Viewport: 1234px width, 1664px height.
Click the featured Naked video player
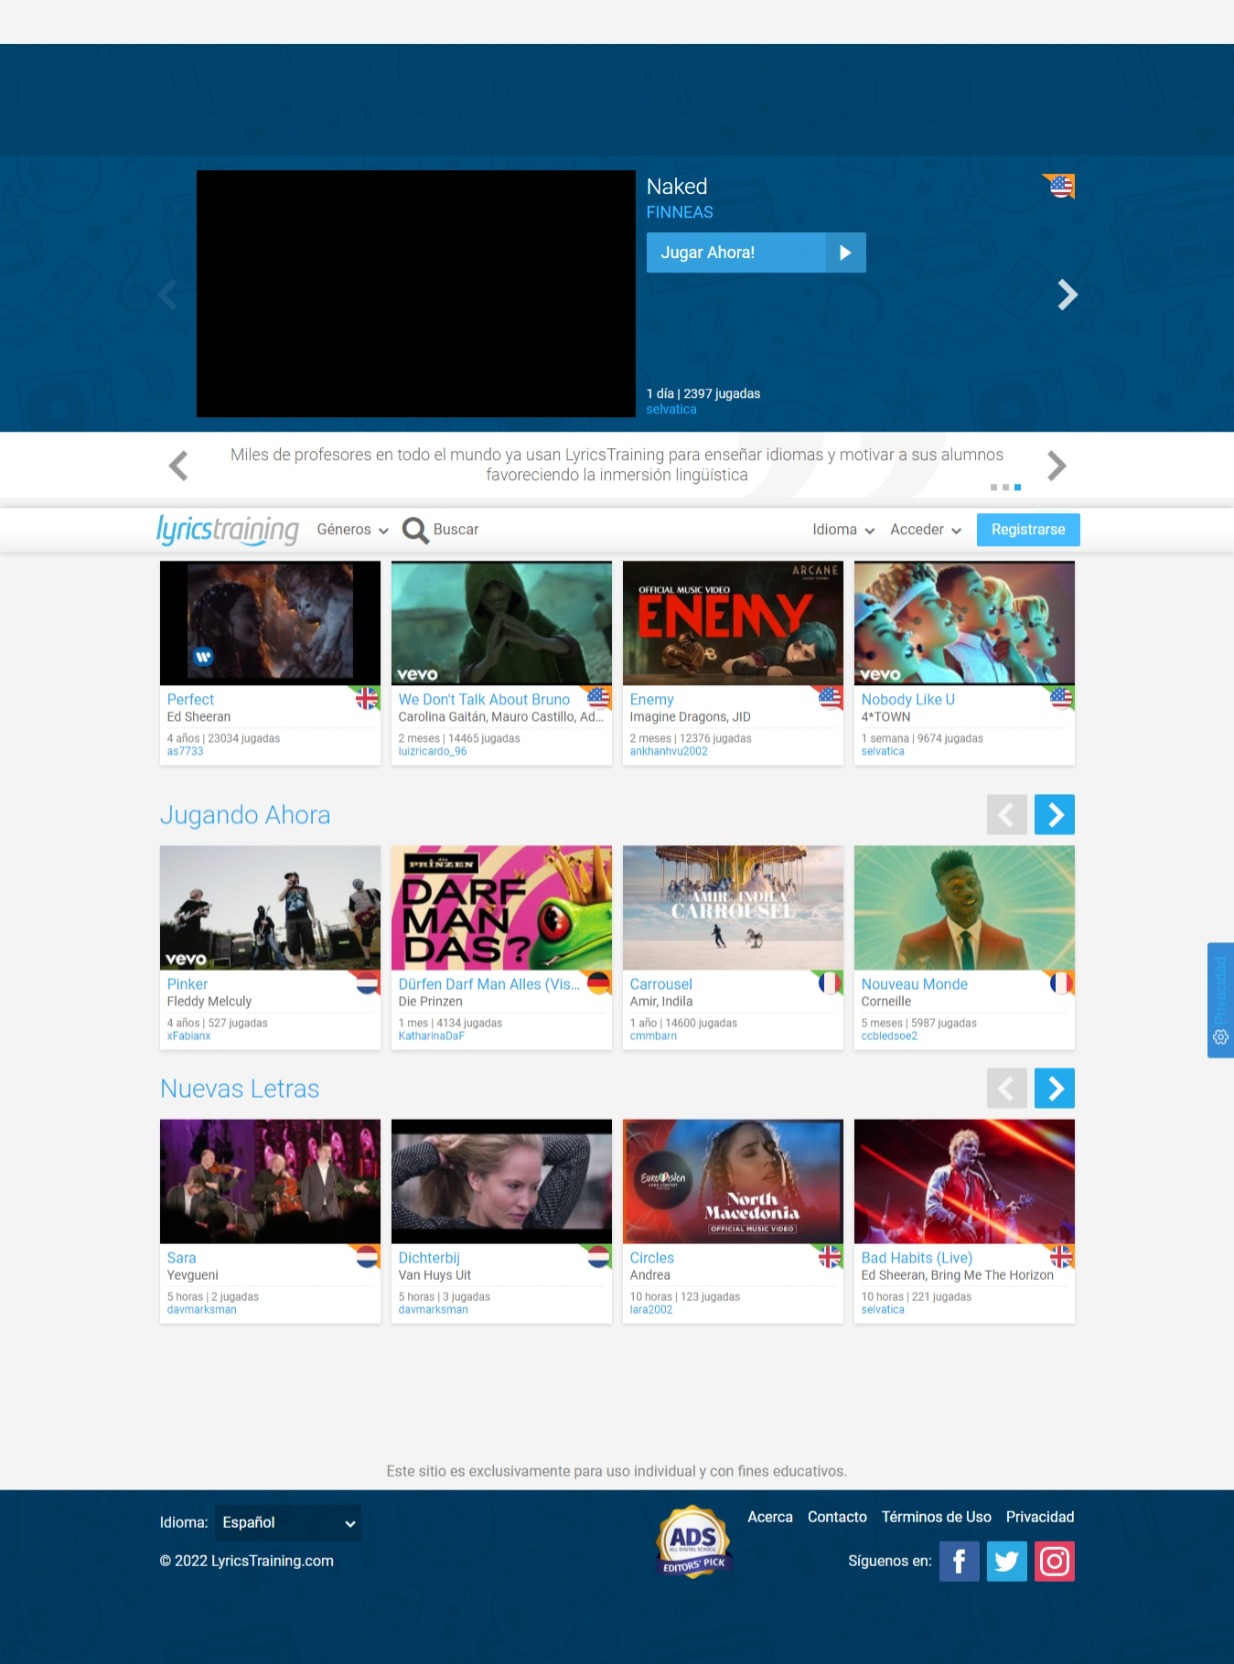click(416, 293)
